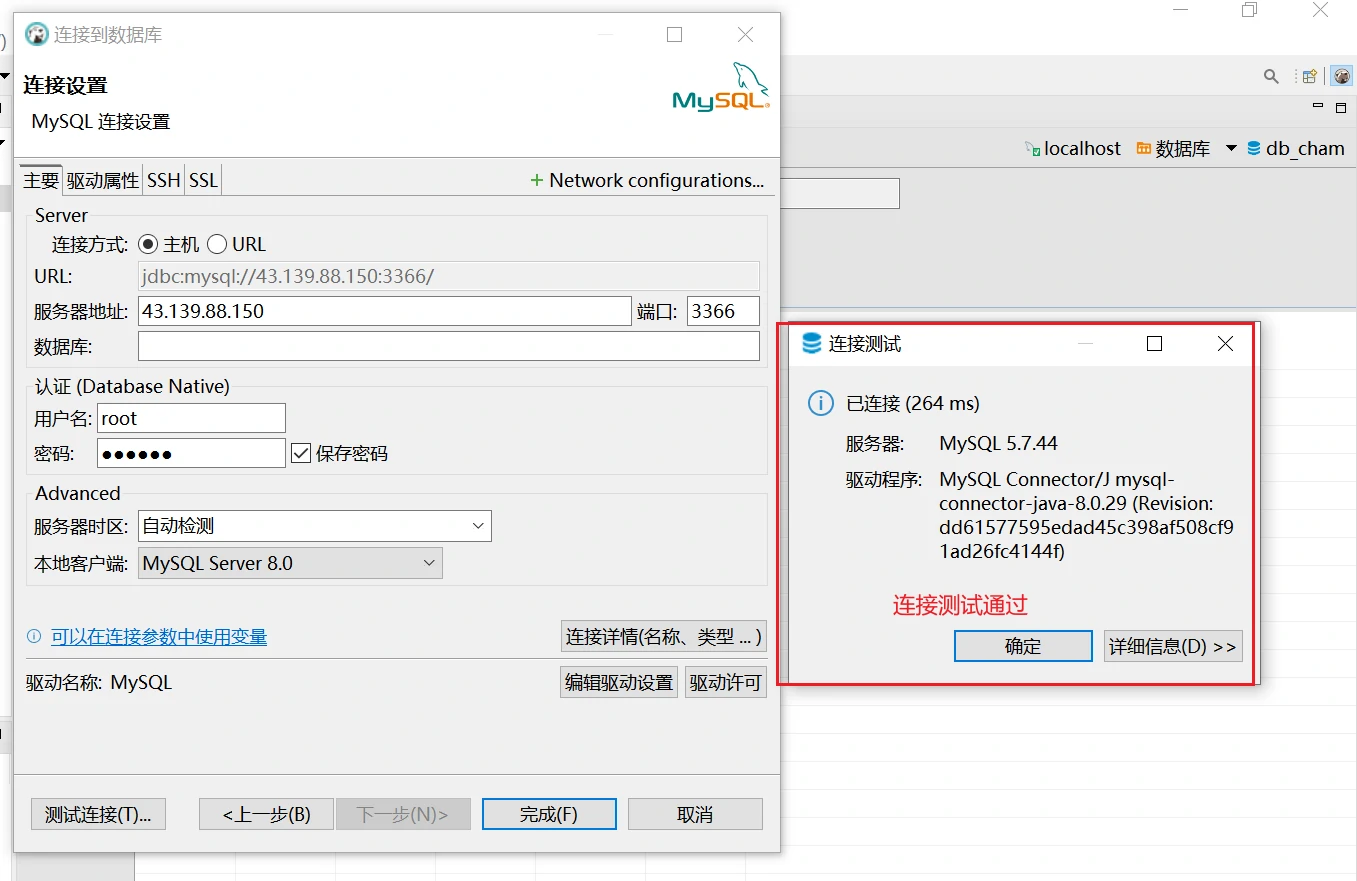
Task: Toggle the 保存密码 checkbox
Action: coord(302,453)
